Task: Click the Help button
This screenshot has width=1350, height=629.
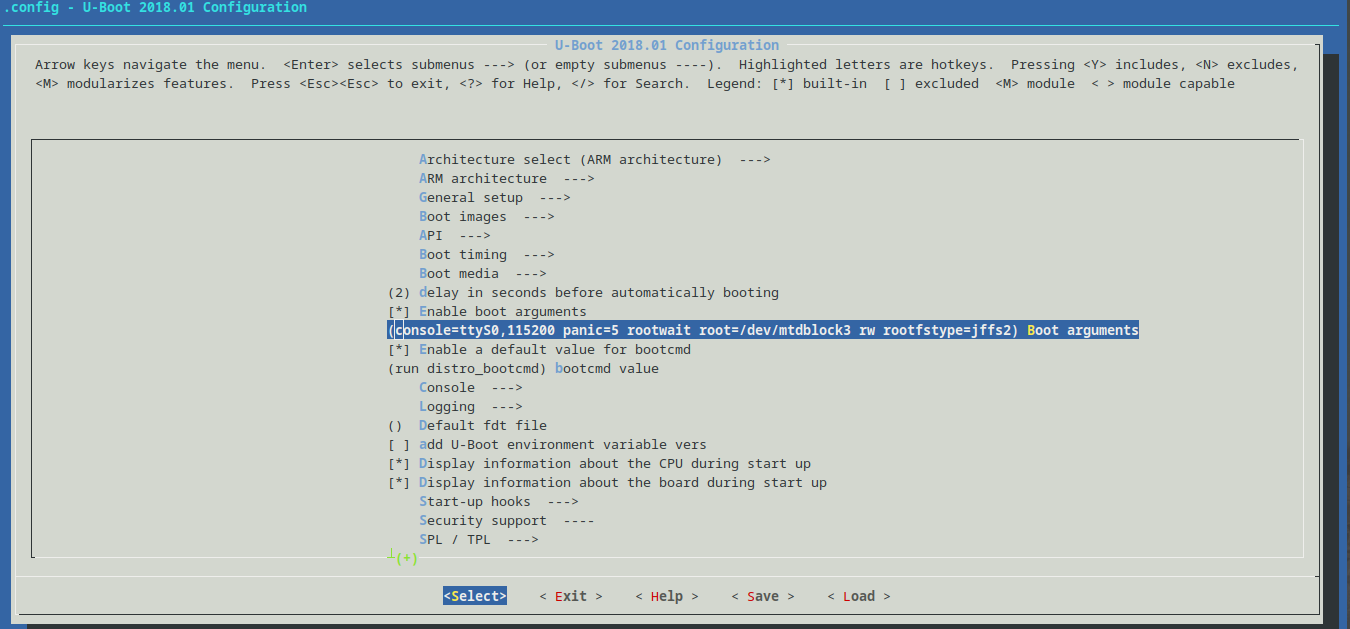Action: [x=667, y=596]
